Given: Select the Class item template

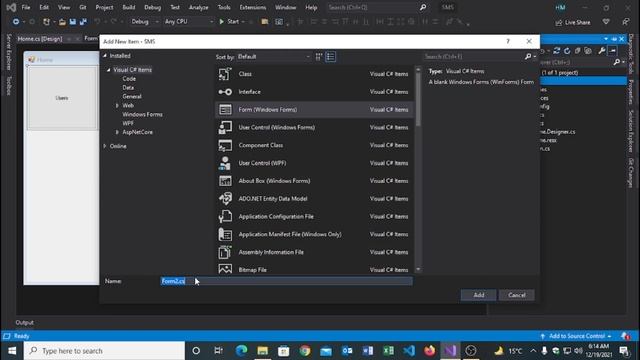Looking at the screenshot, I should coord(313,74).
